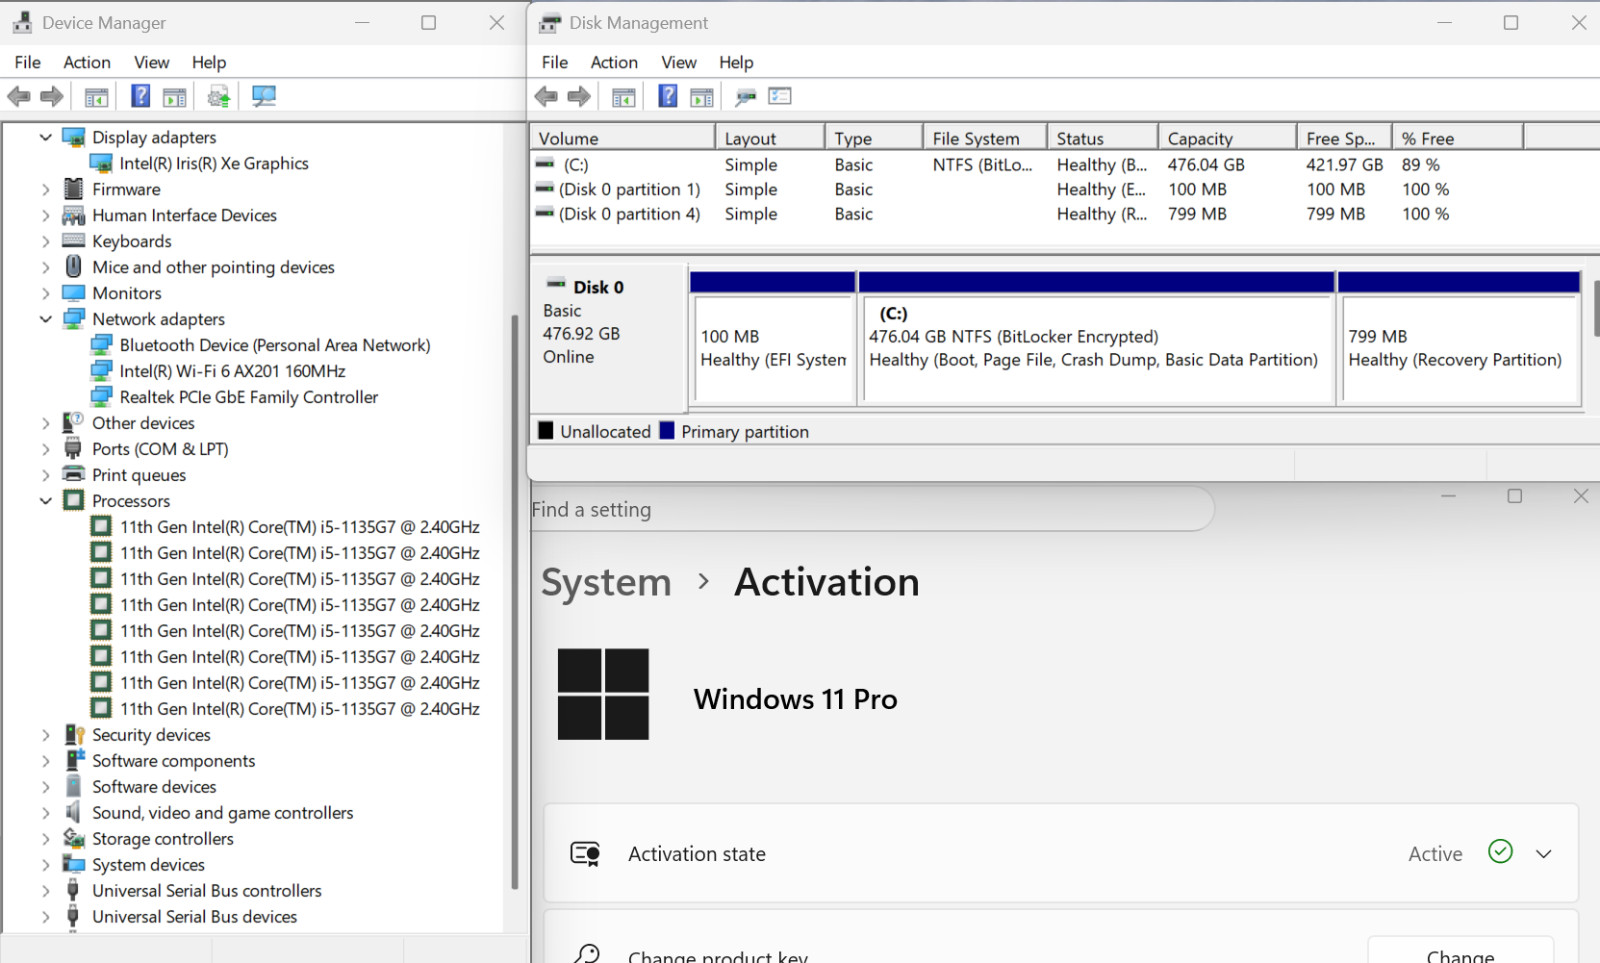Sort by the % Free column header
1600x963 pixels.
pos(1458,138)
